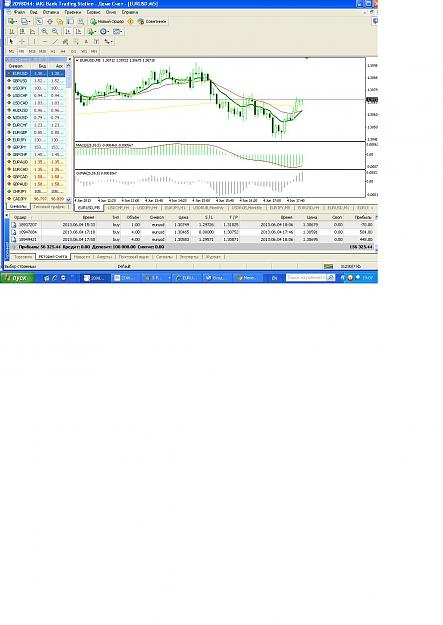Open the Журнал terminal tab

pyautogui.click(x=213, y=257)
